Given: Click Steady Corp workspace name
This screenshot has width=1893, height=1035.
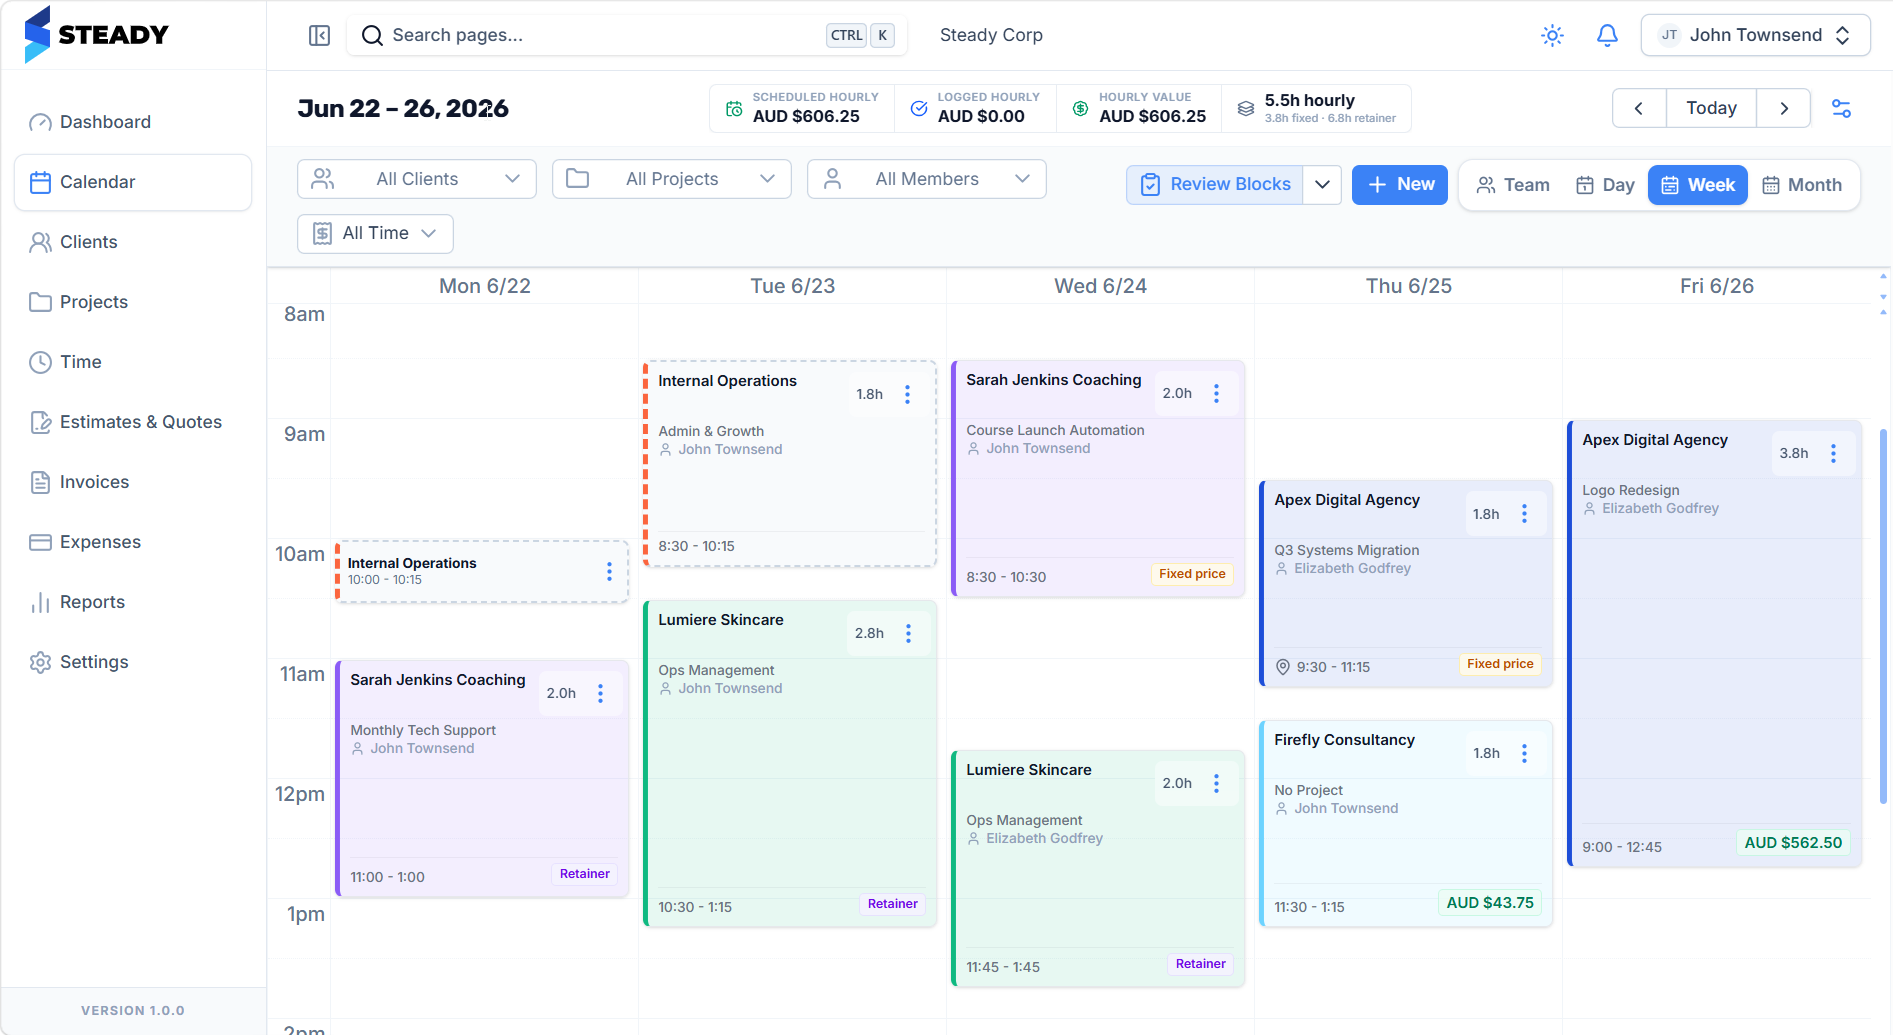Looking at the screenshot, I should [x=991, y=35].
